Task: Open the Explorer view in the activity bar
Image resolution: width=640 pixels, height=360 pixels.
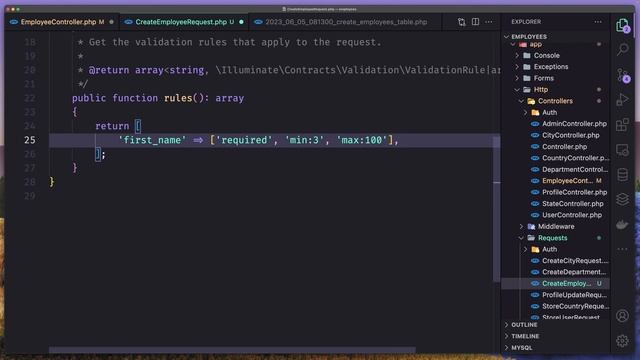Action: point(622,25)
